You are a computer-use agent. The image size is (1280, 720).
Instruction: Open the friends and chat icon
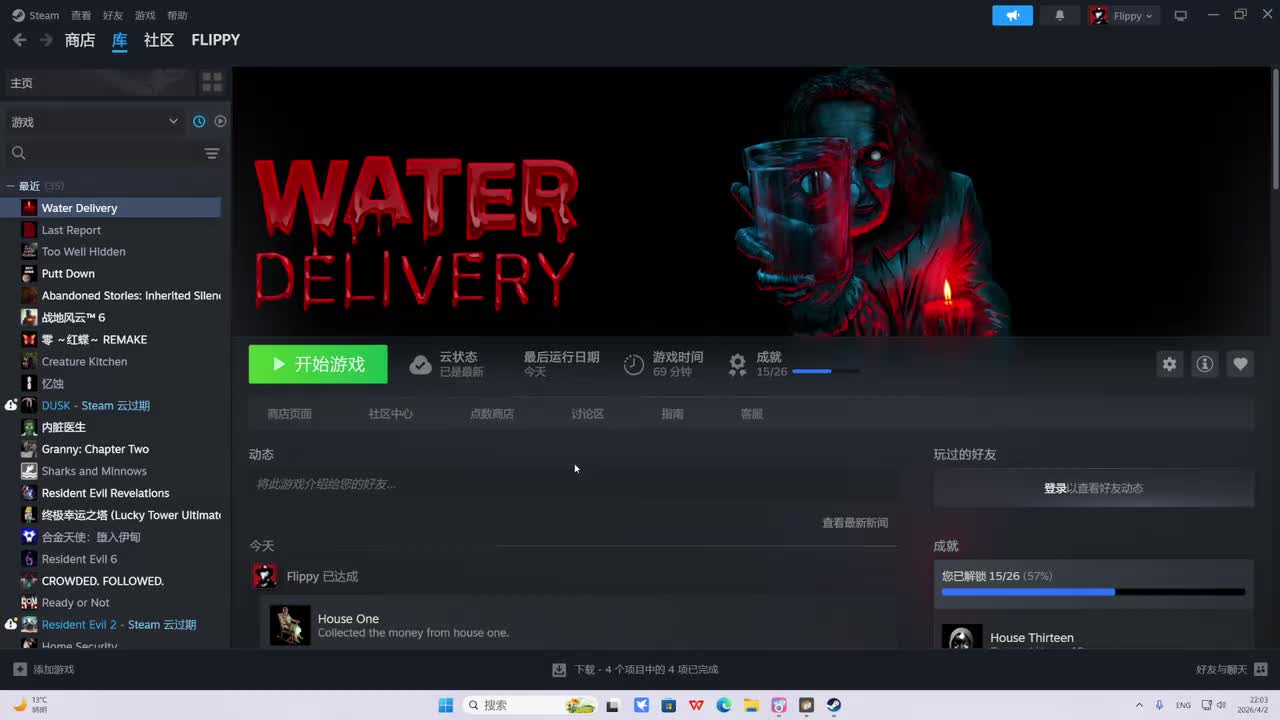1261,669
